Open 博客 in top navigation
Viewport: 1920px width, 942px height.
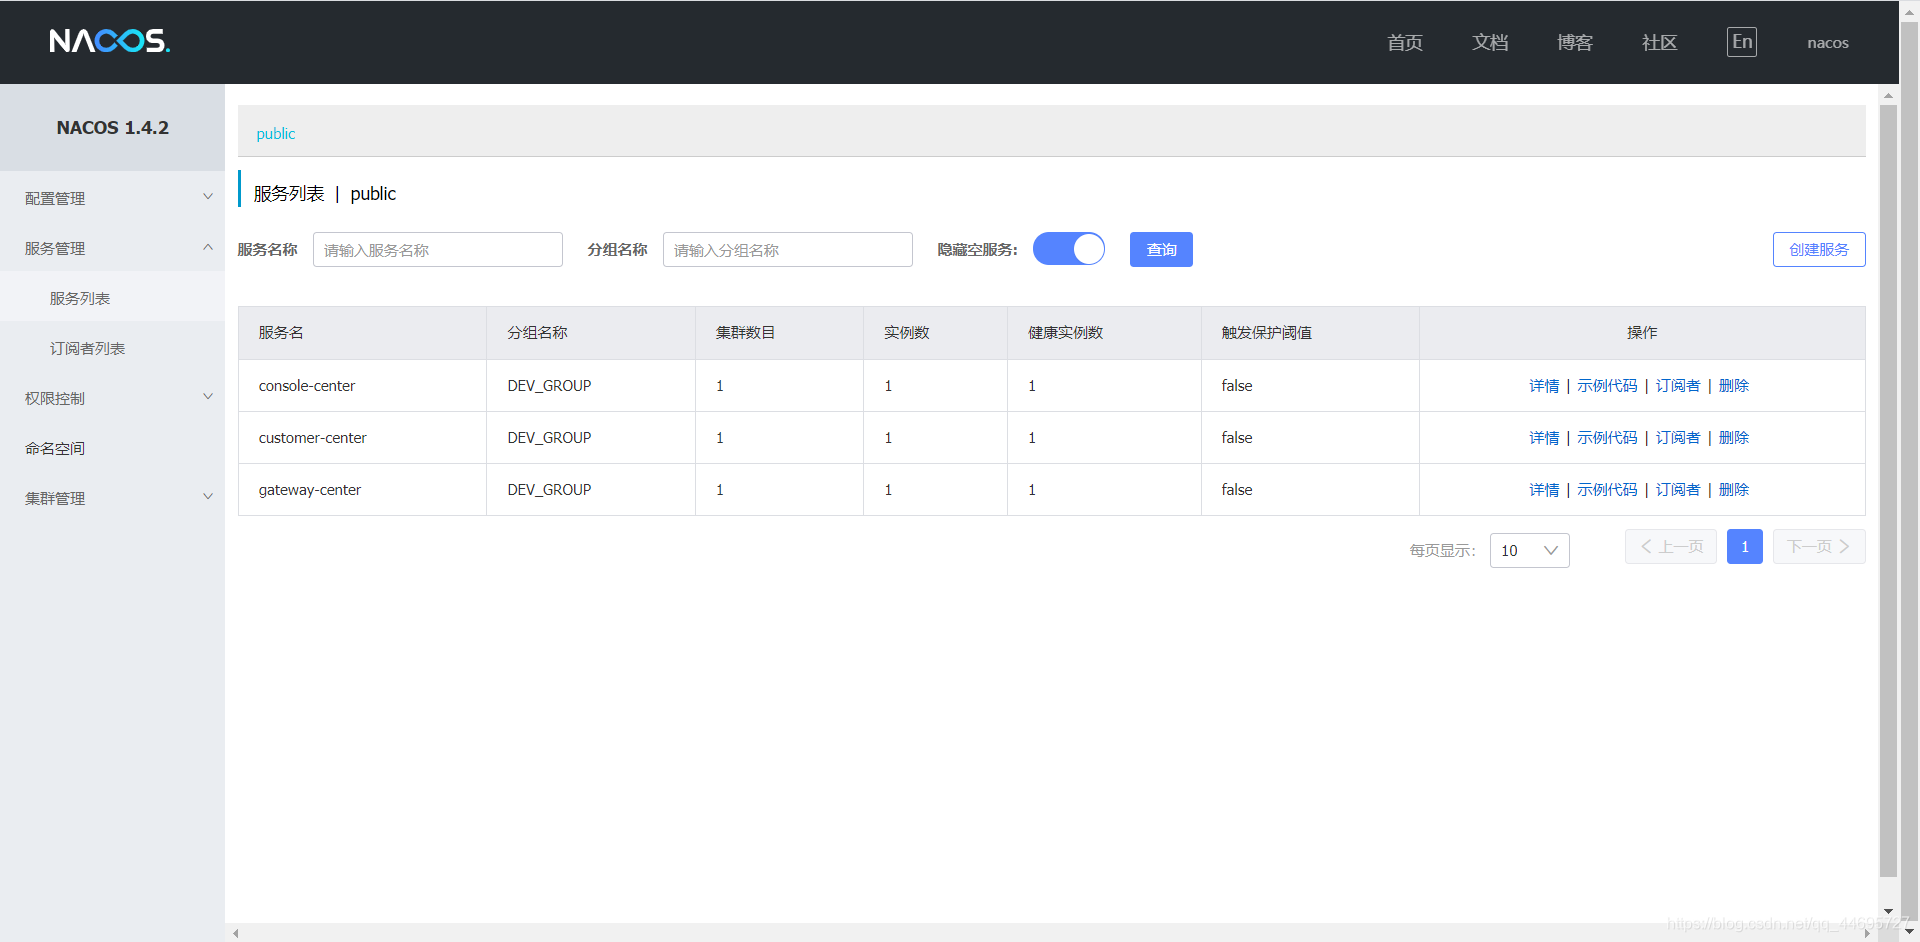point(1575,42)
